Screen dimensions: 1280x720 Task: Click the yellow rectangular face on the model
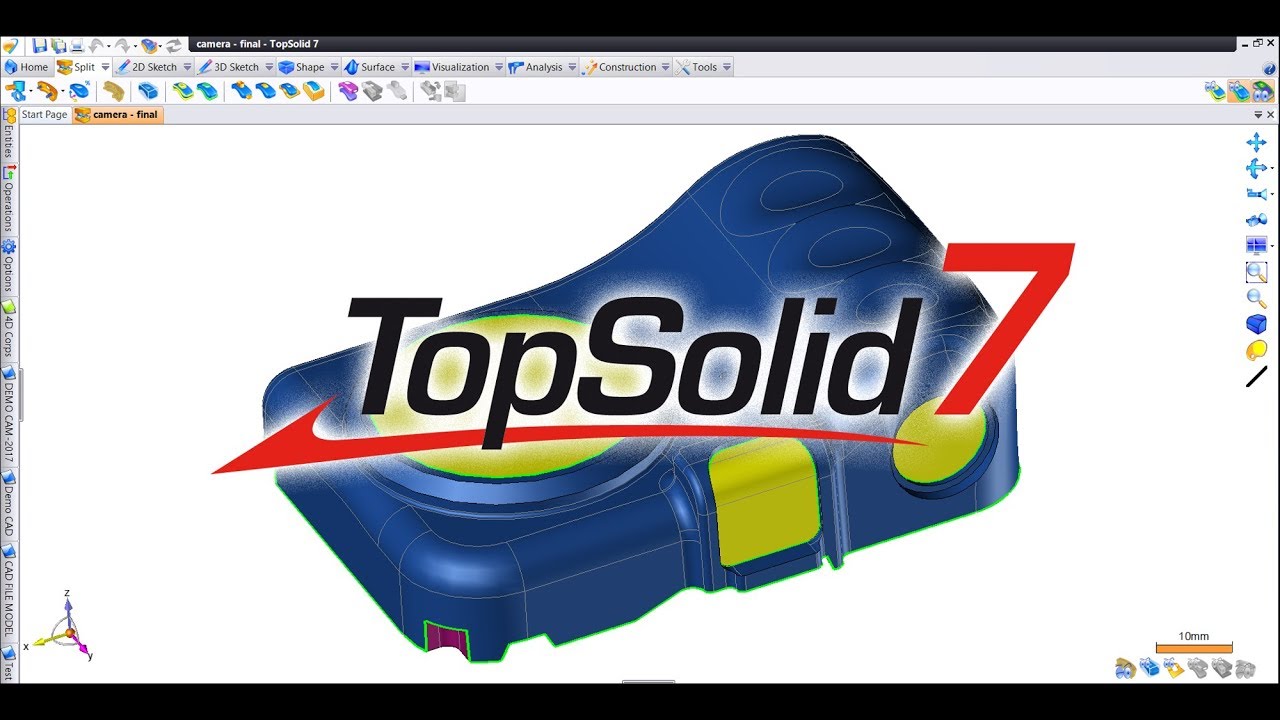pos(764,502)
